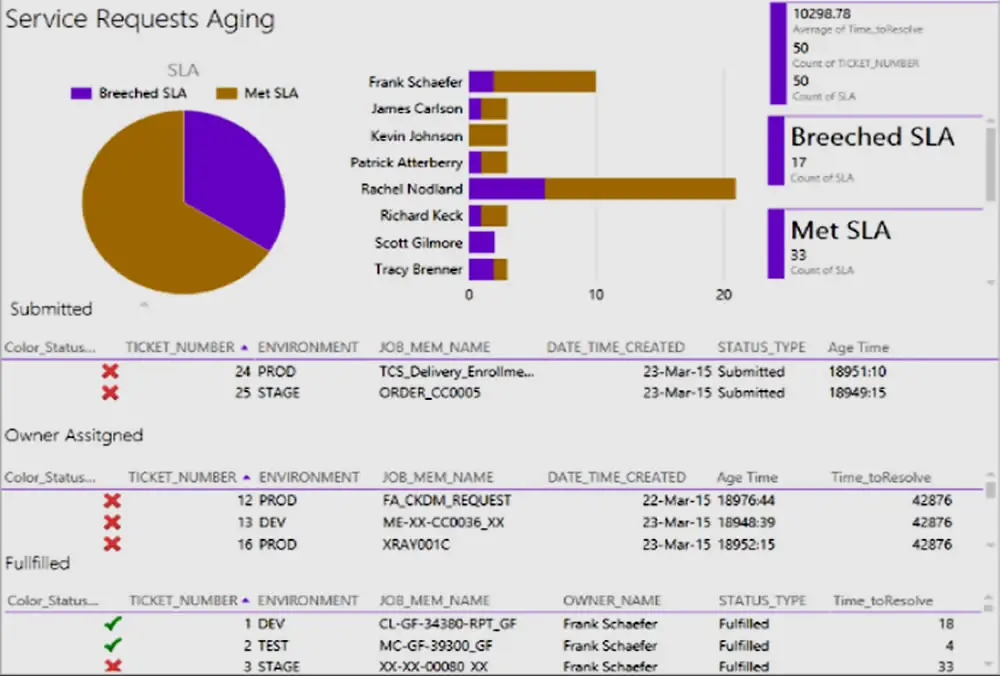The width and height of the screenshot is (1000, 676).
Task: Sort Fulfilled table by OWNER_NAME column header
Action: [611, 601]
